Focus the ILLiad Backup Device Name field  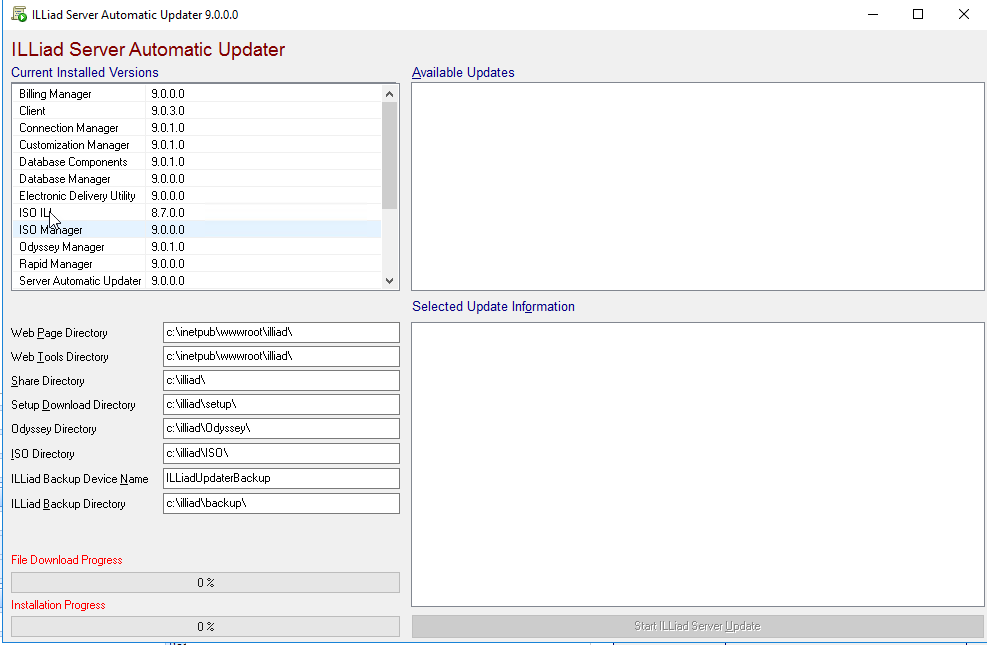click(280, 479)
